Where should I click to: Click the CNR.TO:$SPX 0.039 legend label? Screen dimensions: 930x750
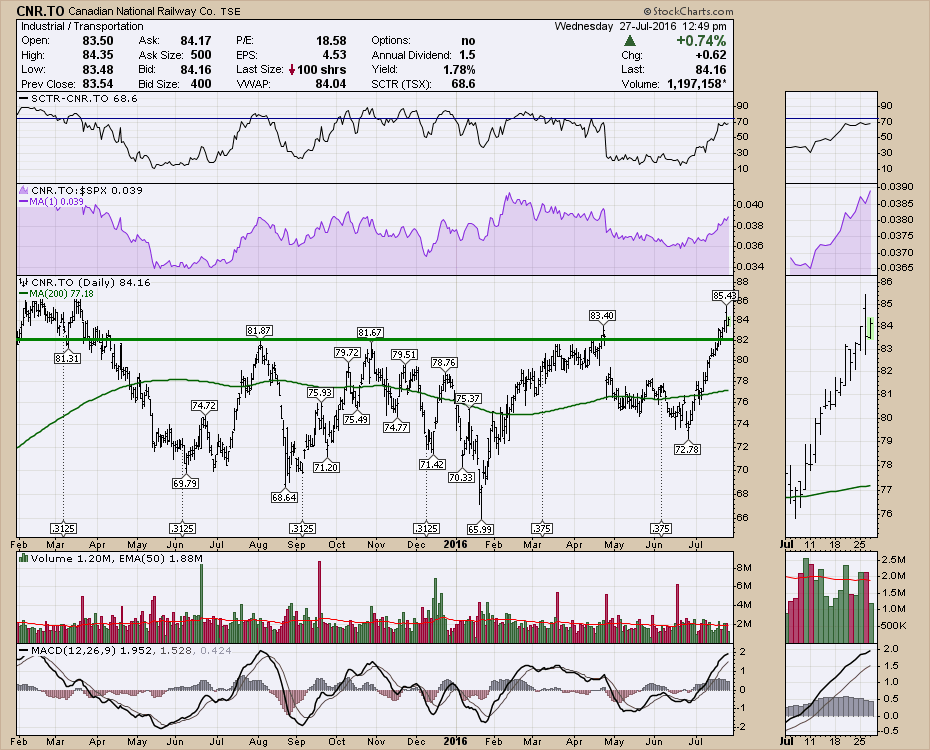click(x=81, y=190)
